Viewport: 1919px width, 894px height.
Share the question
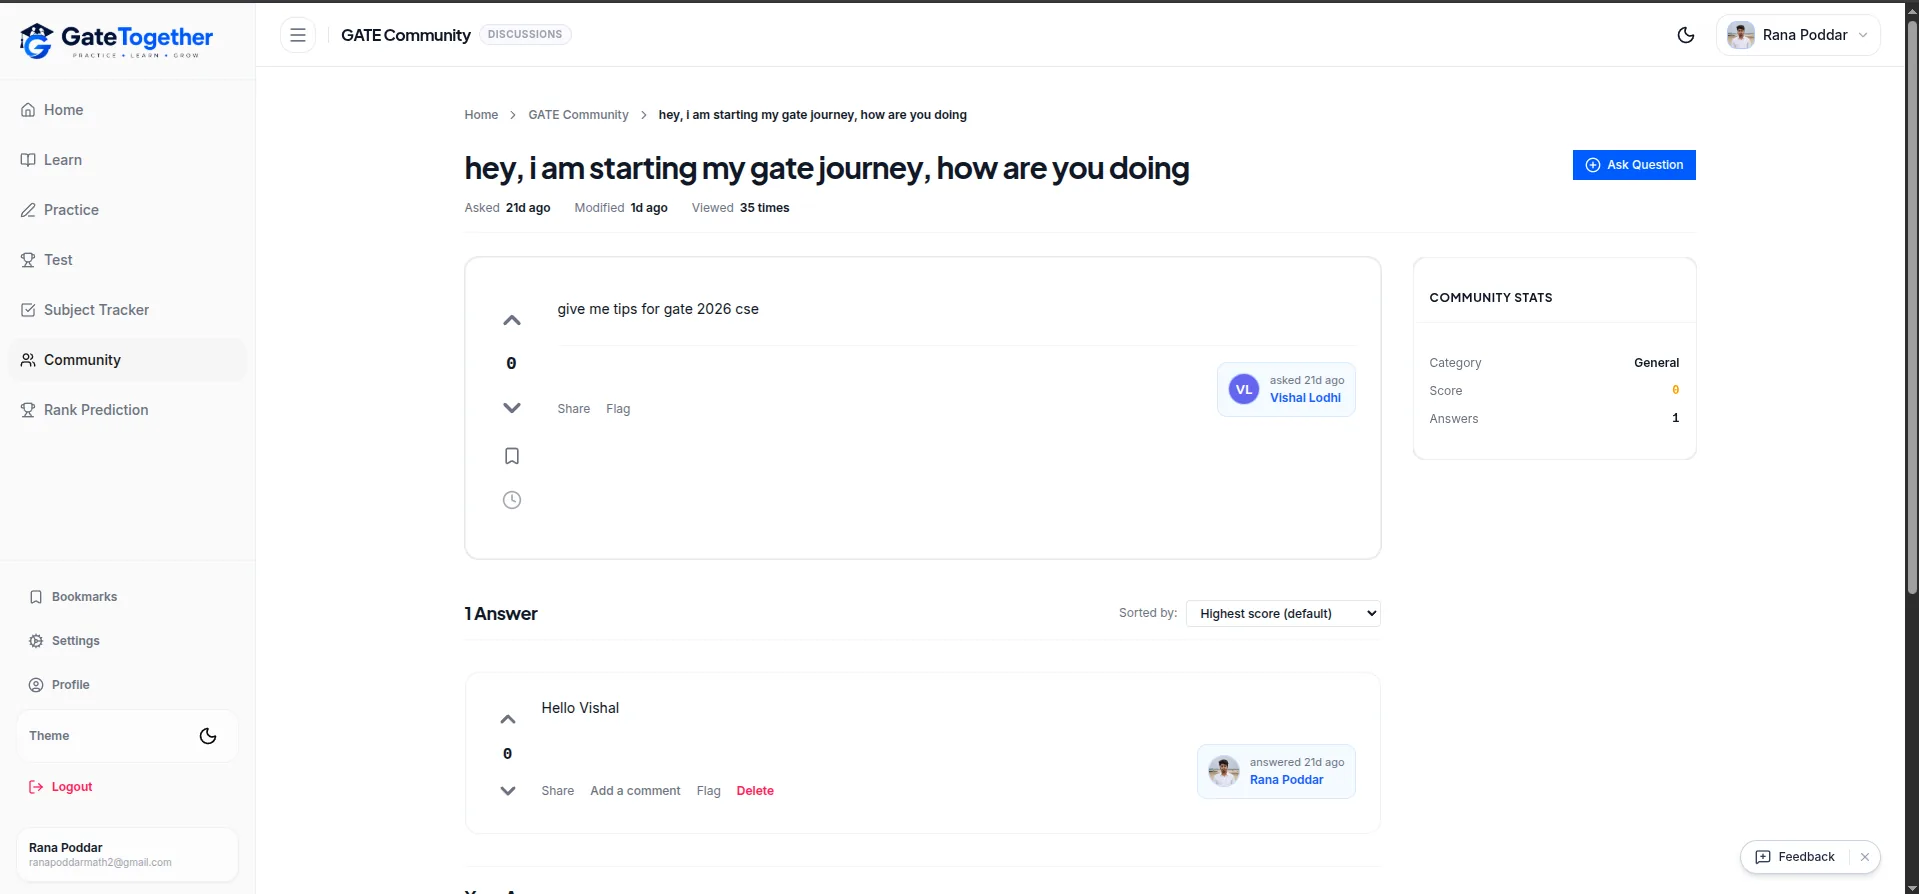[574, 409]
